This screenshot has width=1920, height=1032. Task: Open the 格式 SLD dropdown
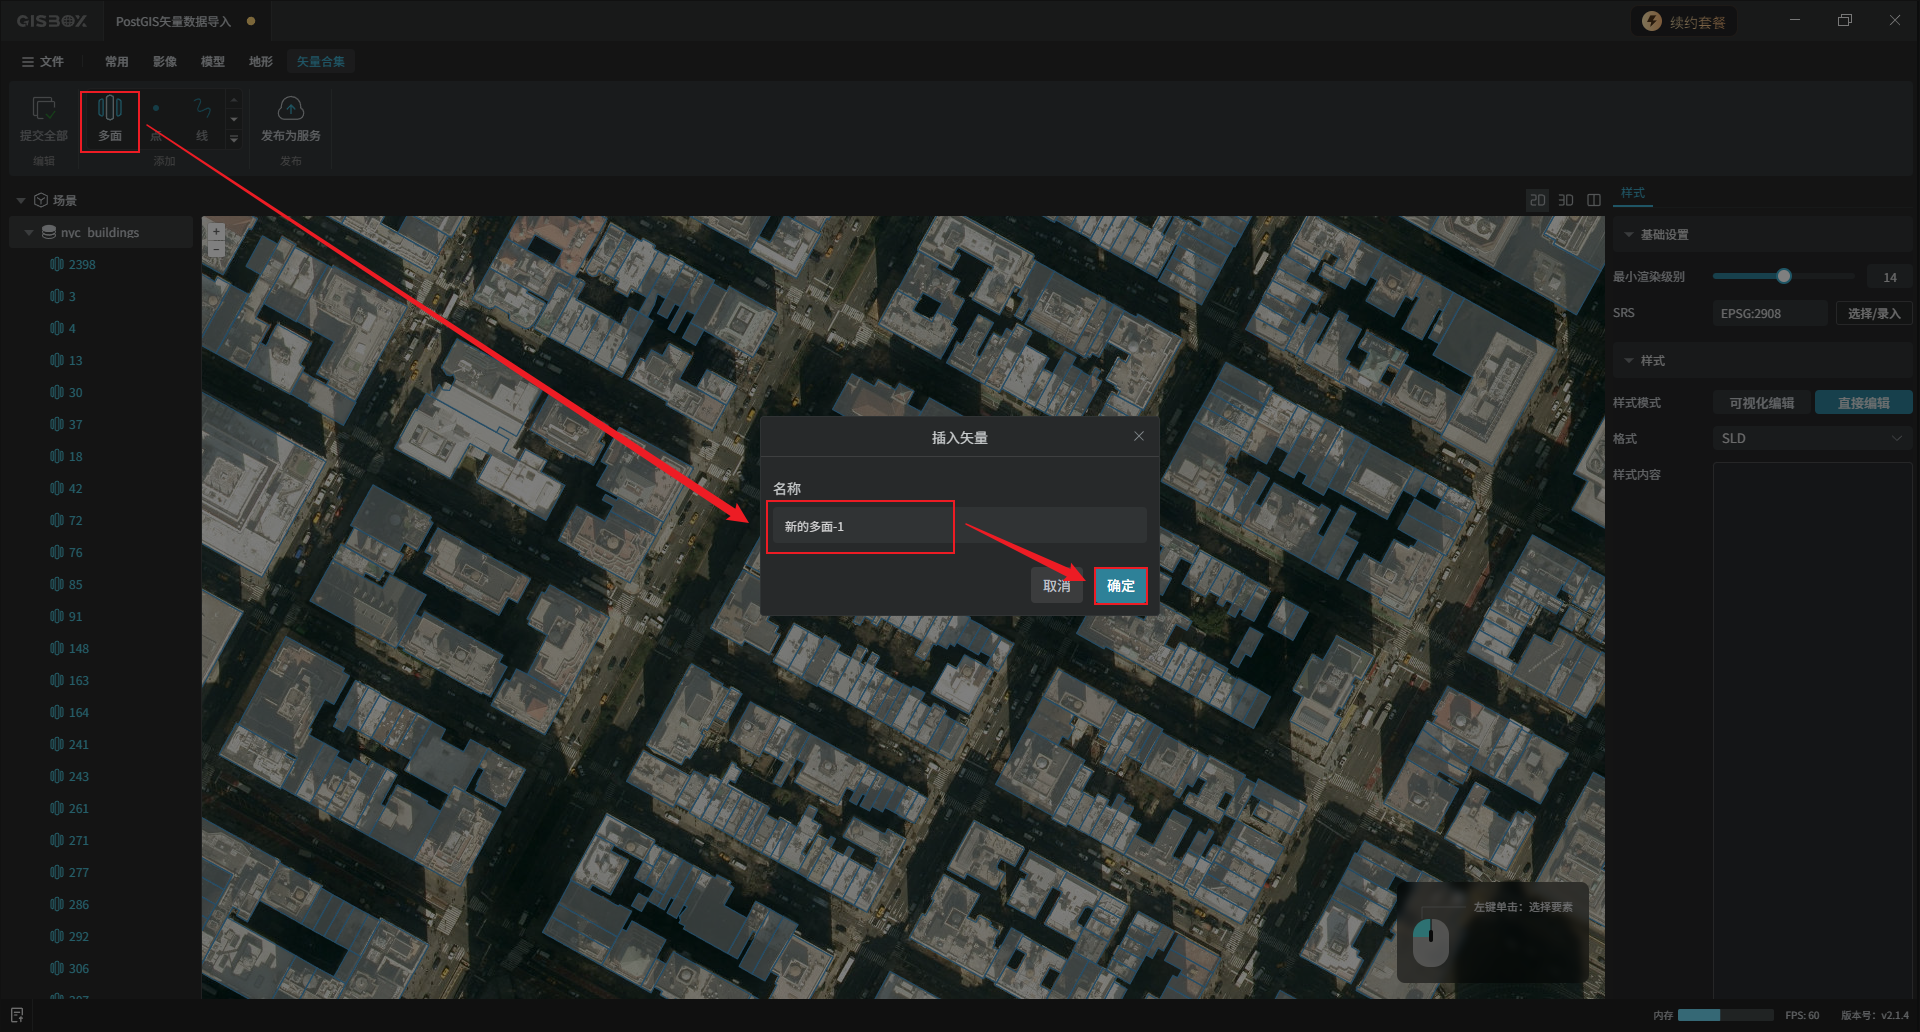click(1811, 438)
